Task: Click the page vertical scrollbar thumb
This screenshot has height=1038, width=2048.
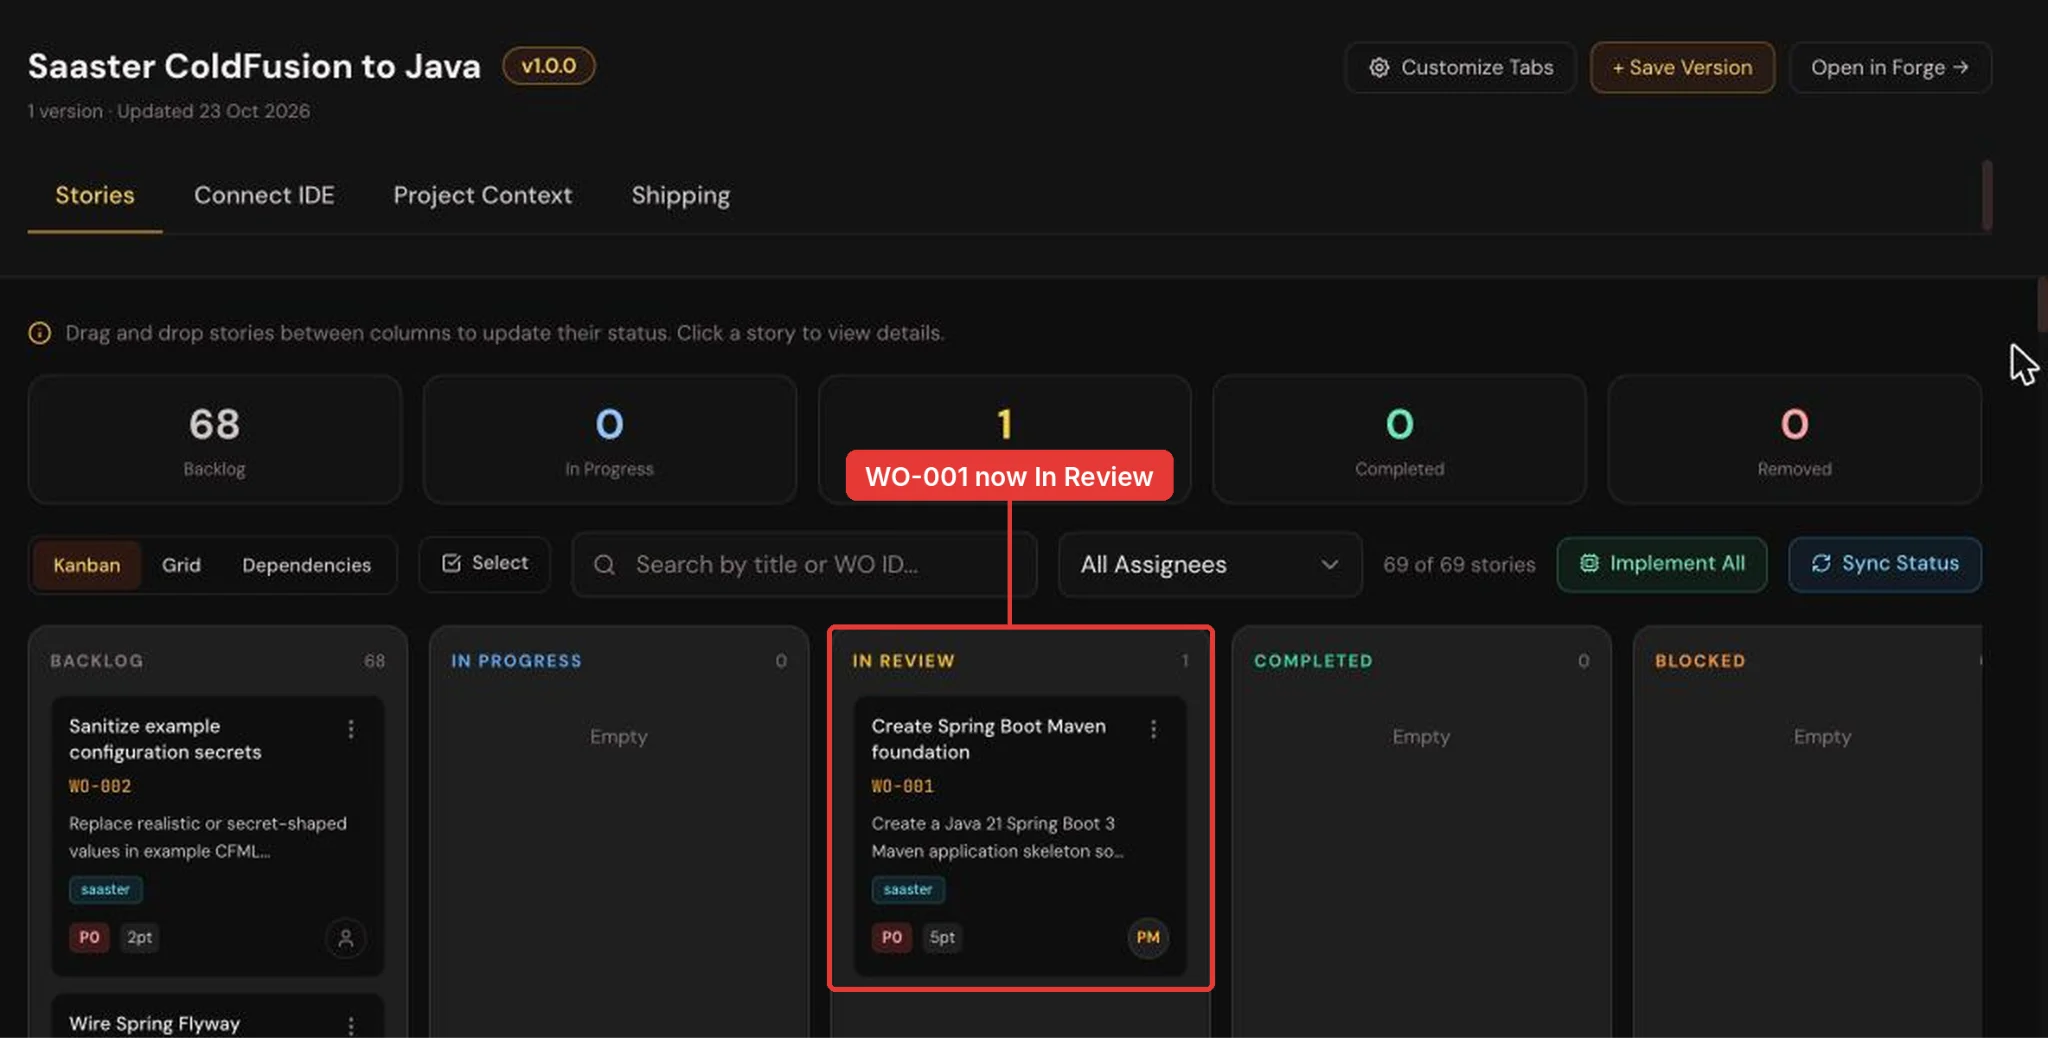Action: tap(2042, 303)
